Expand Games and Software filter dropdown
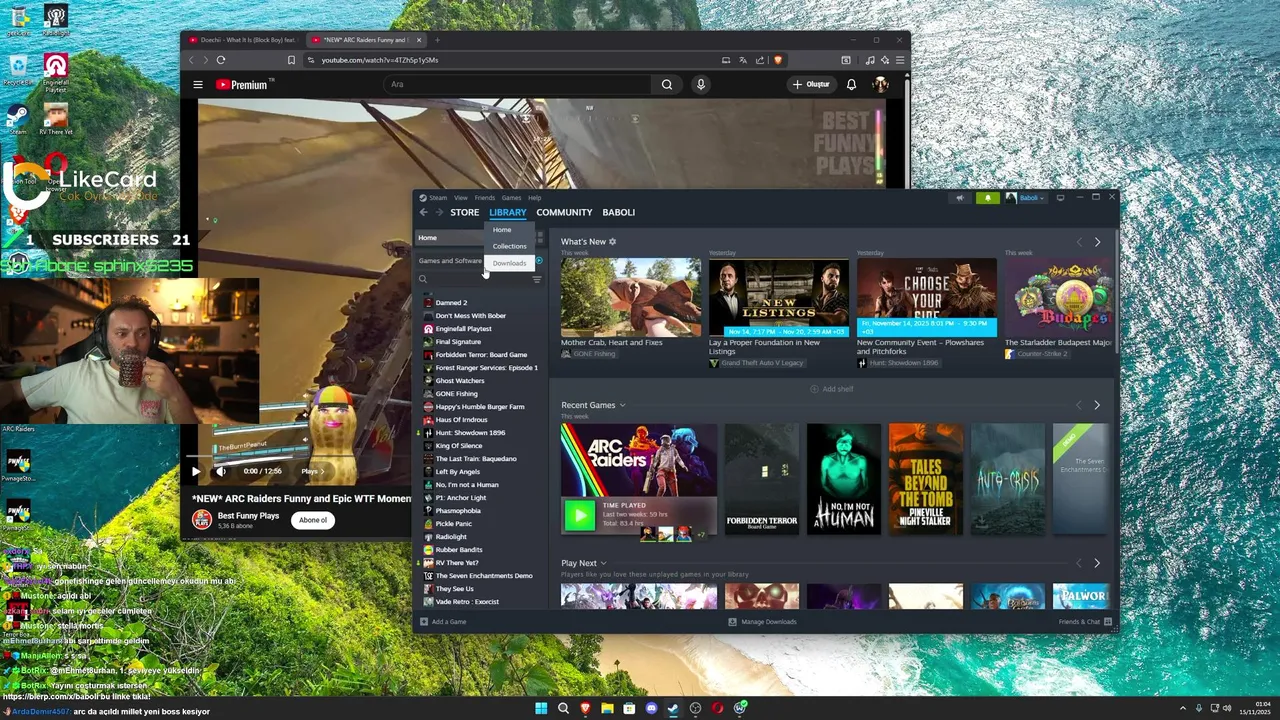 (x=451, y=261)
